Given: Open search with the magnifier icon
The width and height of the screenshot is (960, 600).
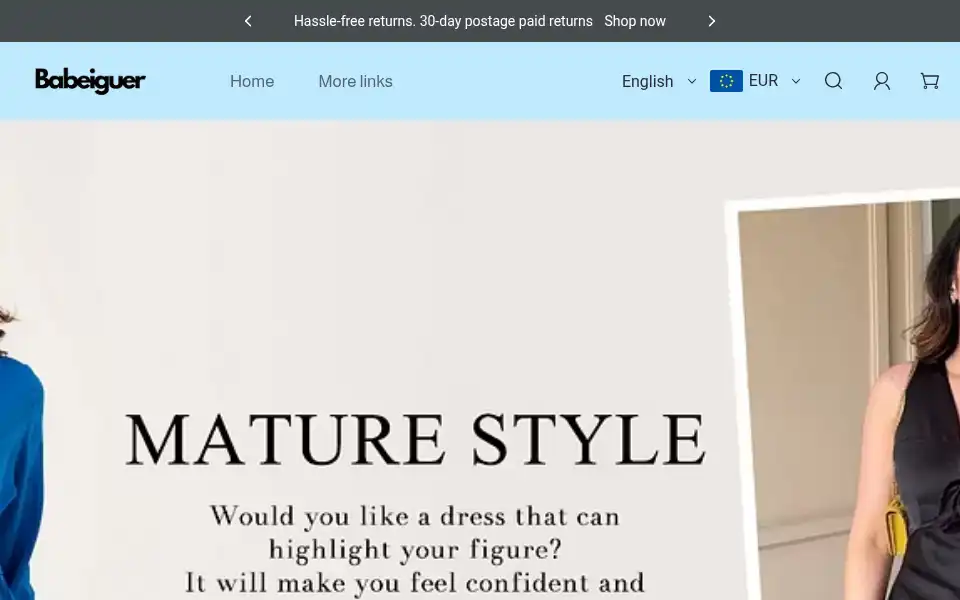Looking at the screenshot, I should [x=833, y=81].
